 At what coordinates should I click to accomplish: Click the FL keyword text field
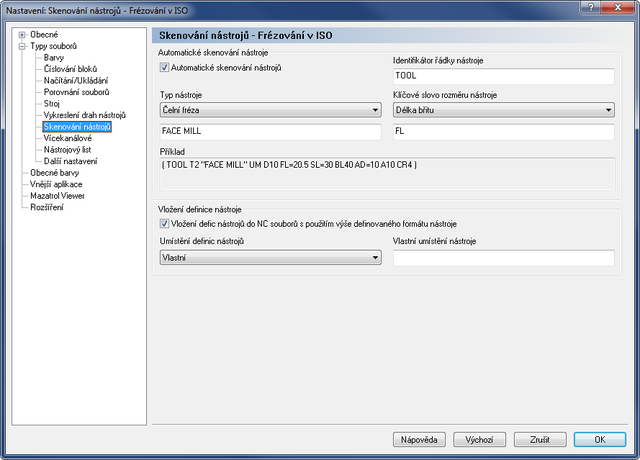[504, 131]
